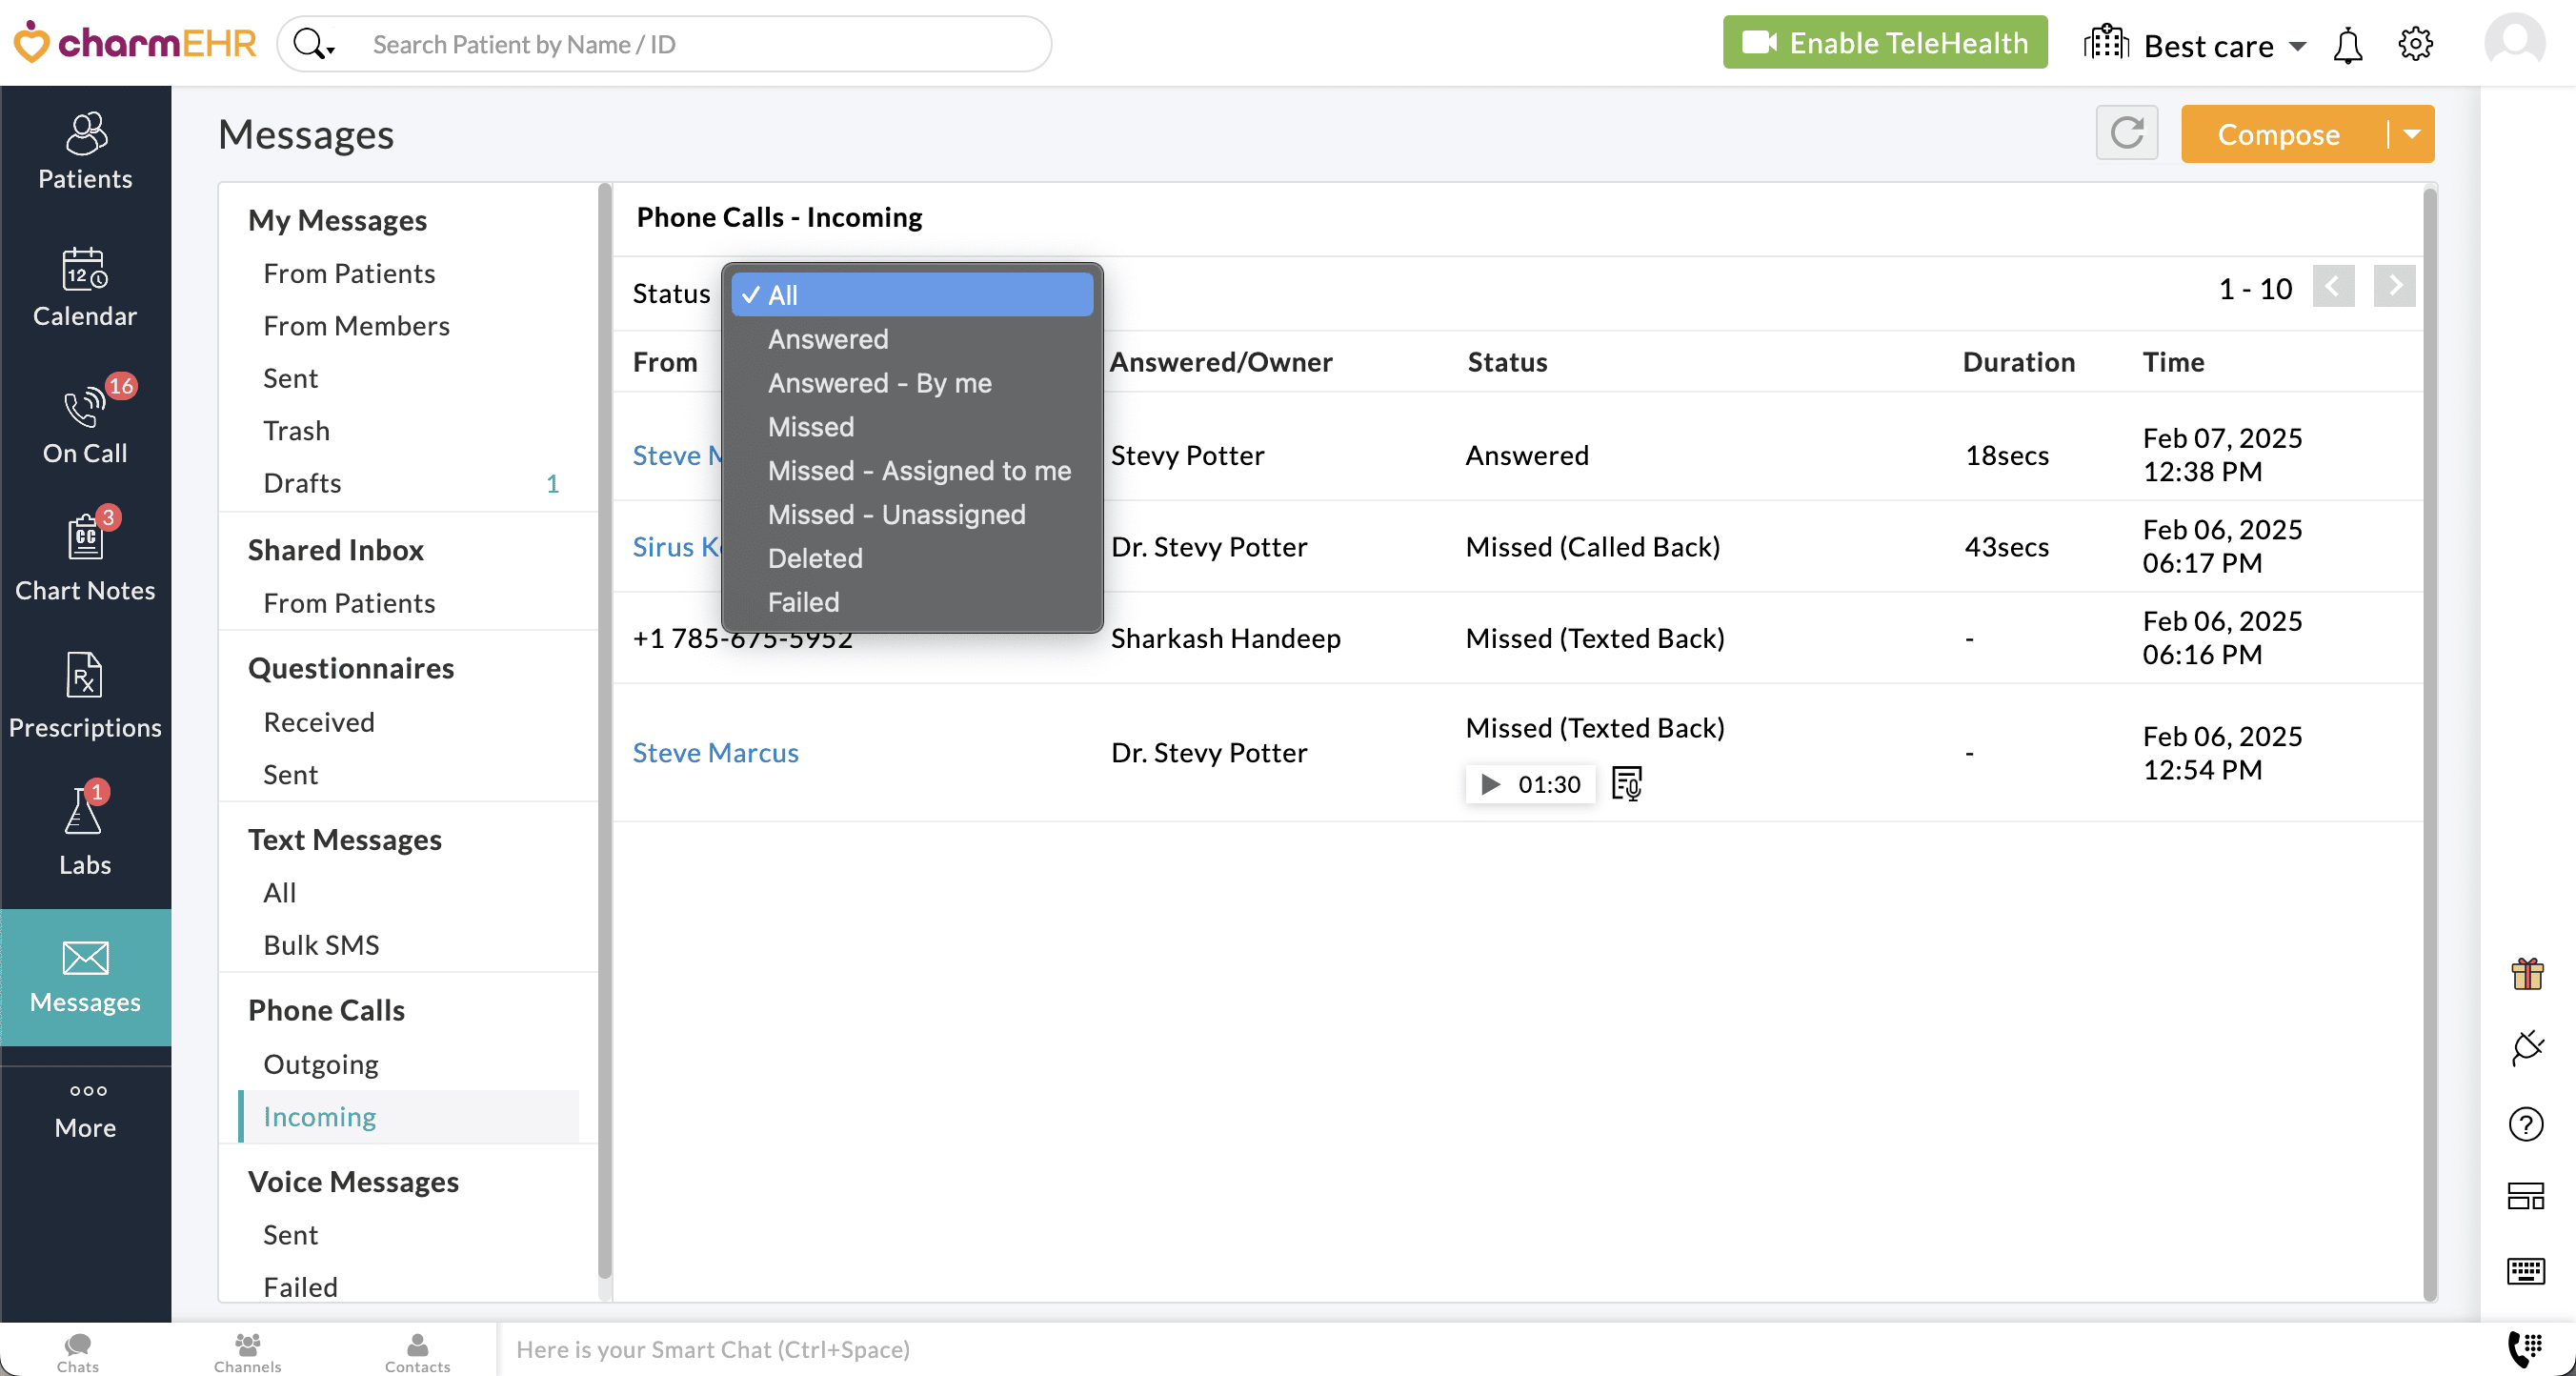2576x1376 pixels.
Task: Expand the patient search type dropdown
Action: [315, 45]
